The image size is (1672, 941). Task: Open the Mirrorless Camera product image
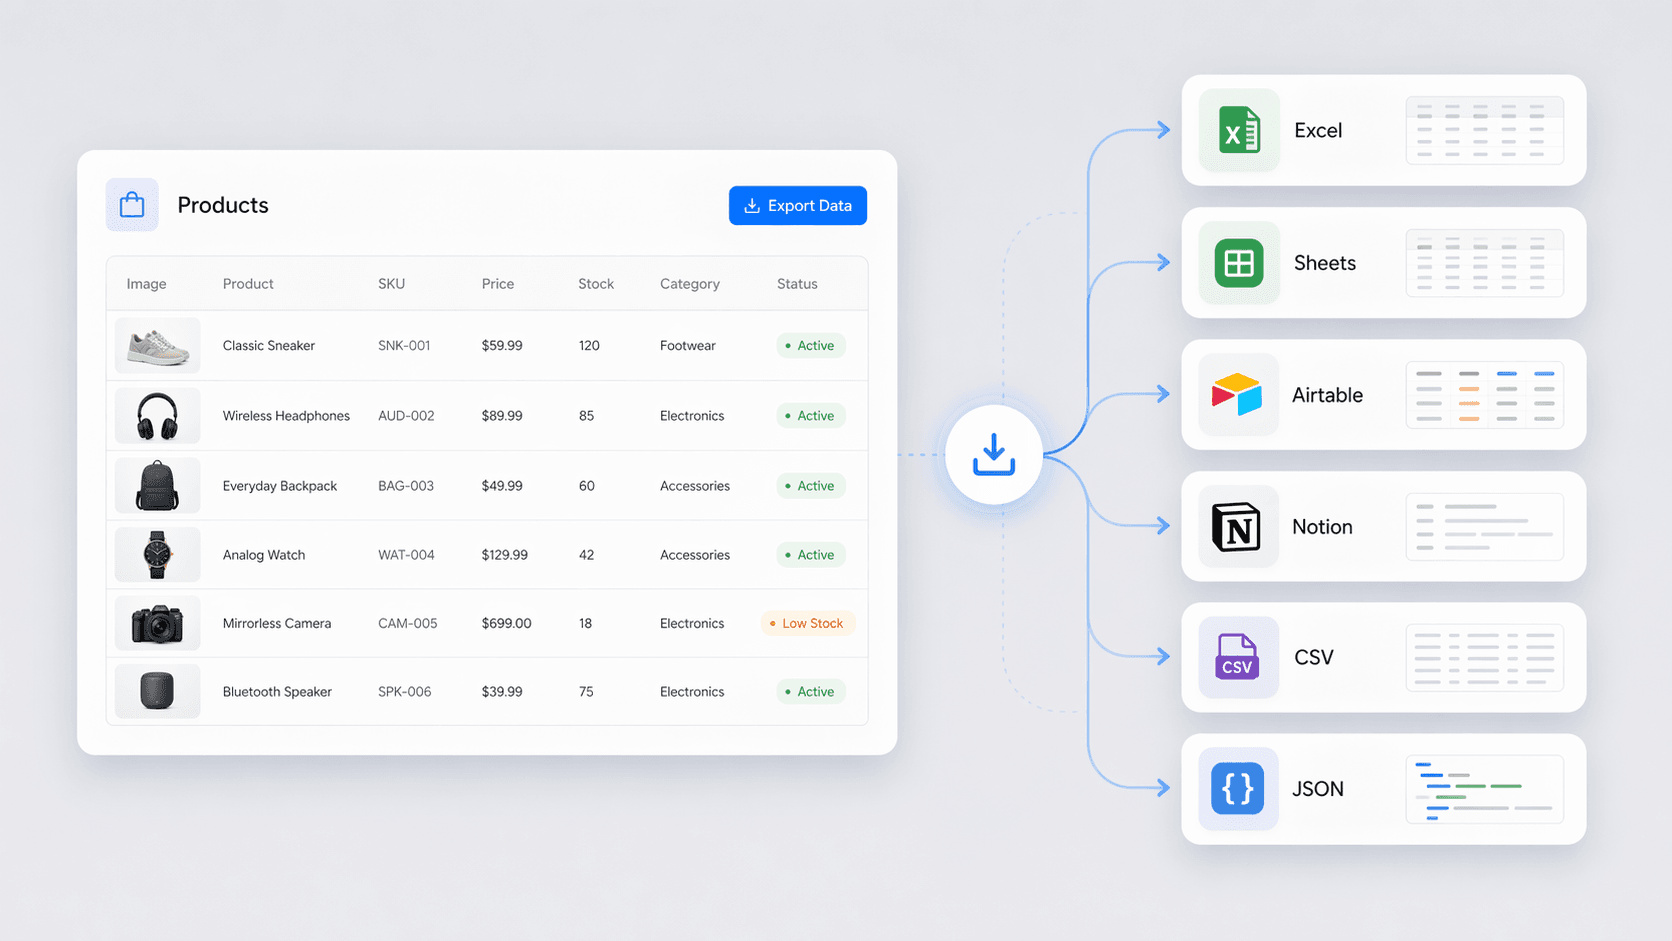point(157,624)
